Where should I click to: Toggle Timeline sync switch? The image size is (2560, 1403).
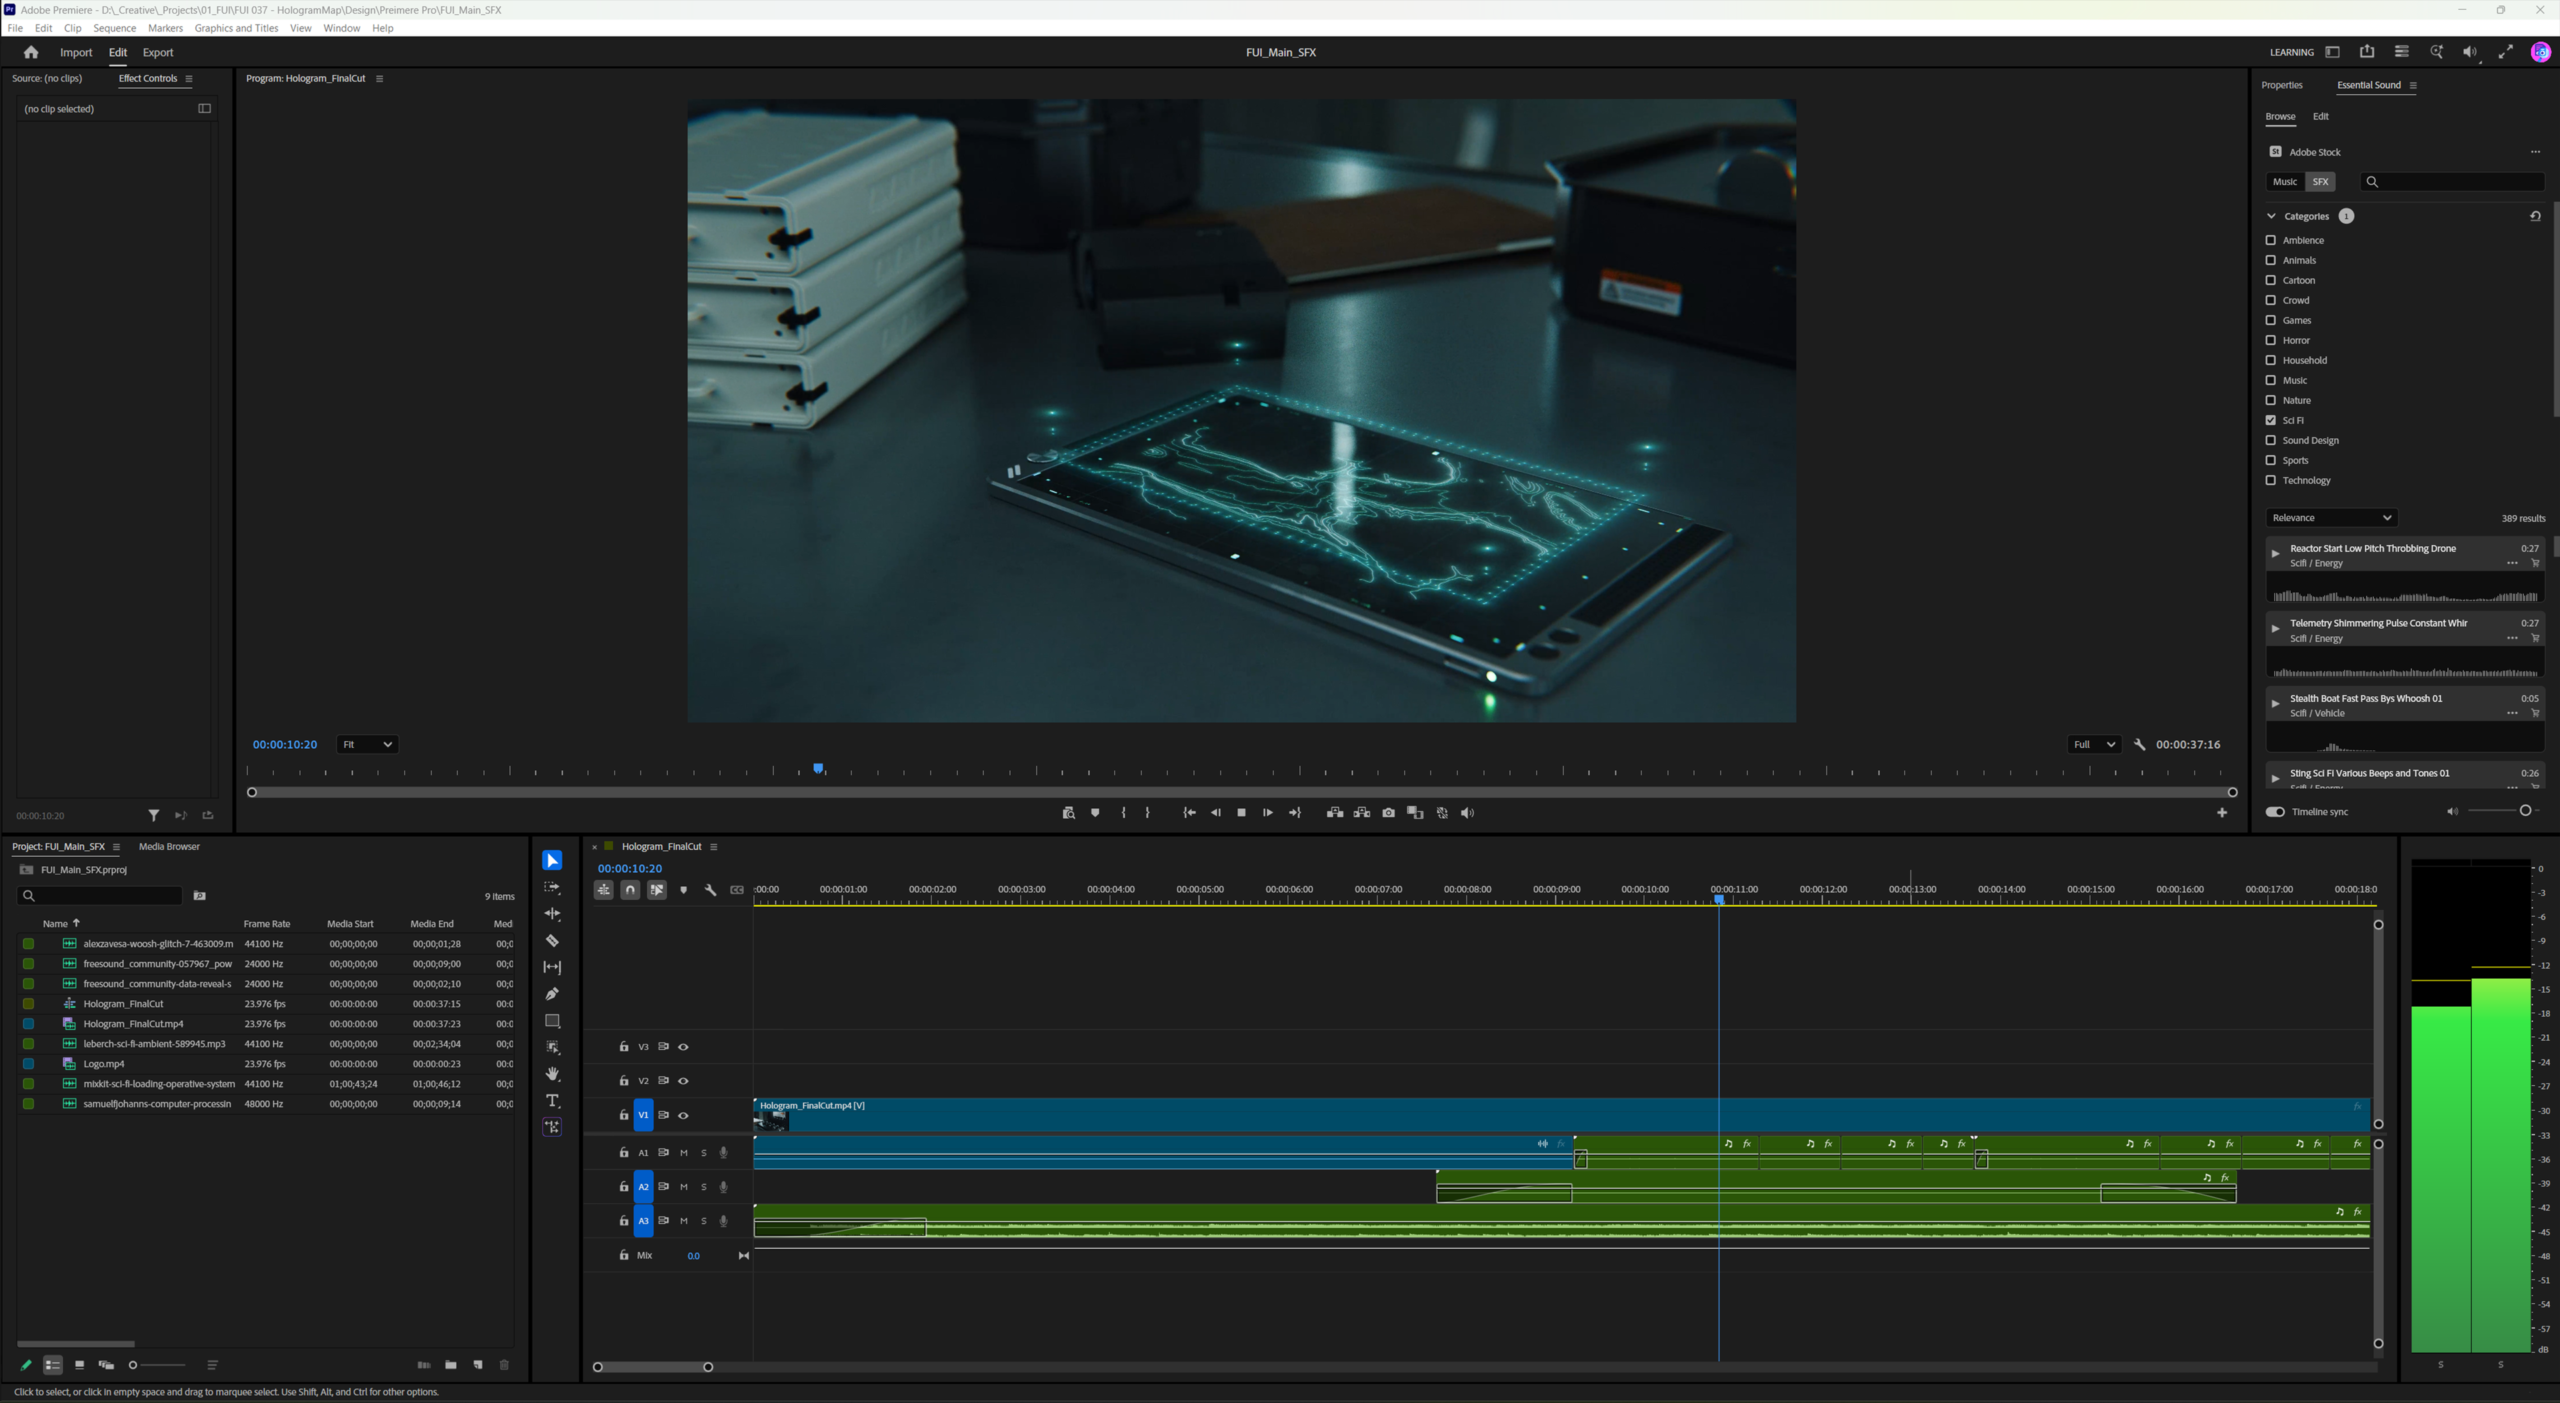(x=2275, y=812)
